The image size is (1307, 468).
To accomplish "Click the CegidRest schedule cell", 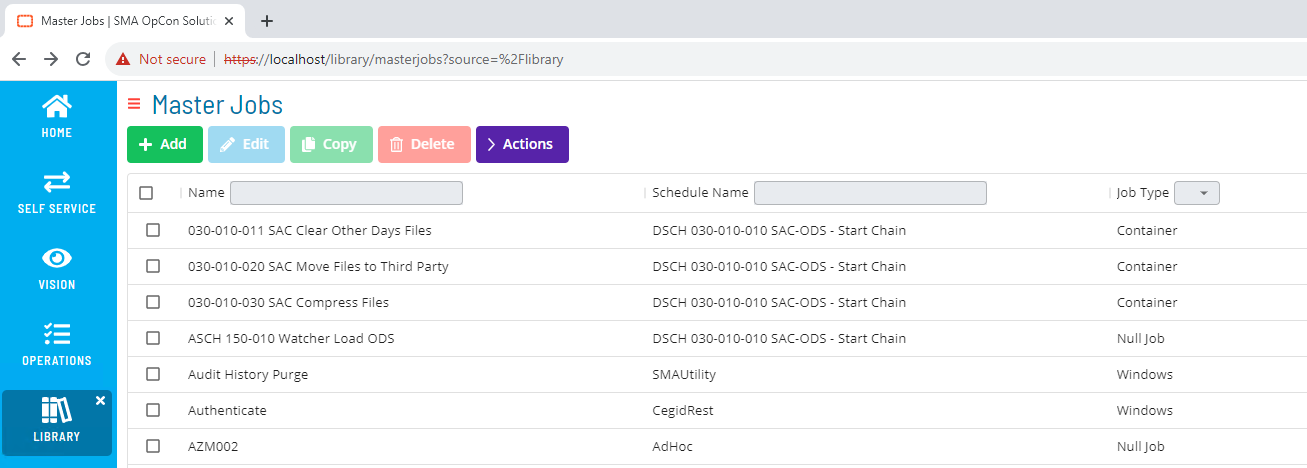I will pyautogui.click(x=683, y=410).
